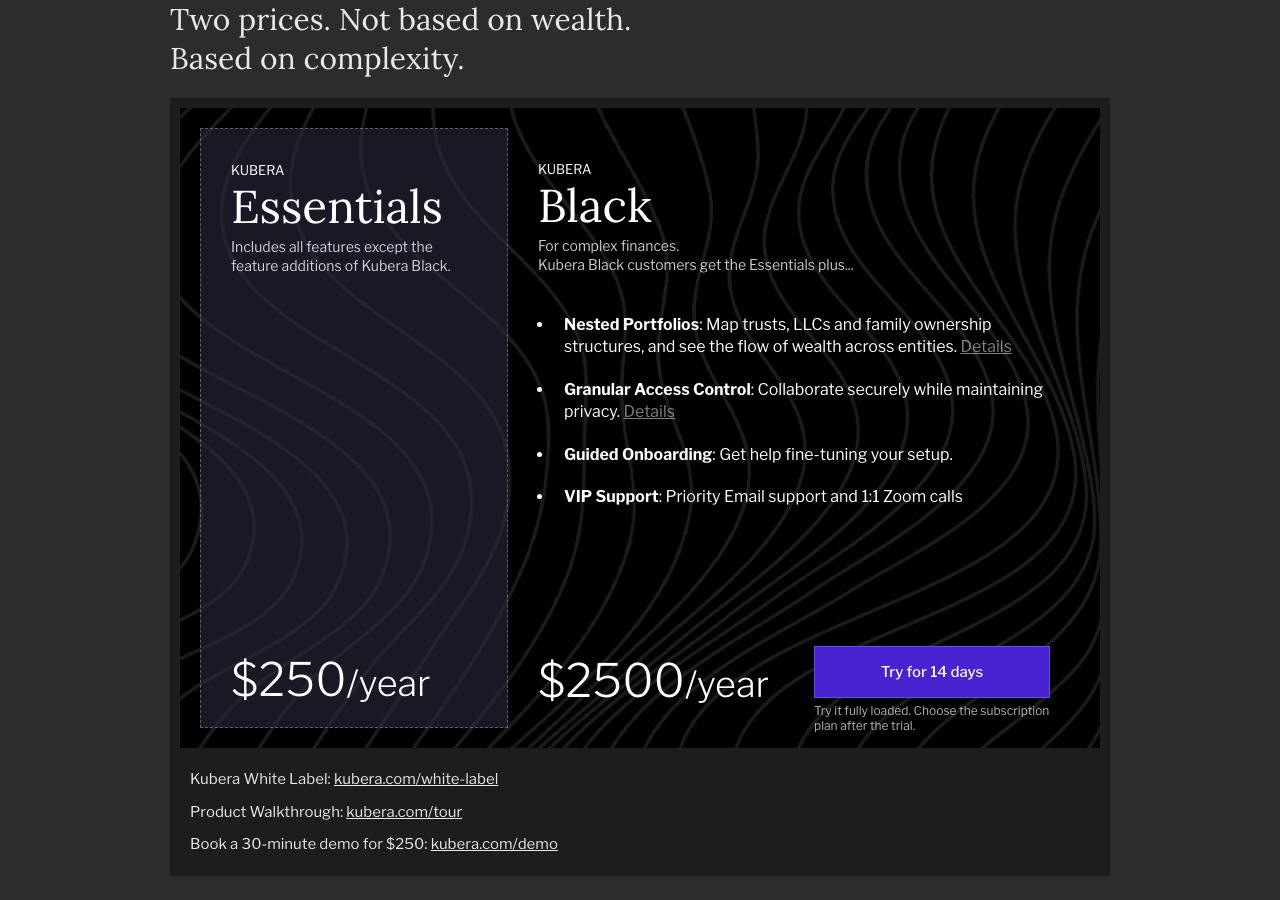Open Details link for Nested Portfolios
1280x900 pixels.
click(x=986, y=347)
